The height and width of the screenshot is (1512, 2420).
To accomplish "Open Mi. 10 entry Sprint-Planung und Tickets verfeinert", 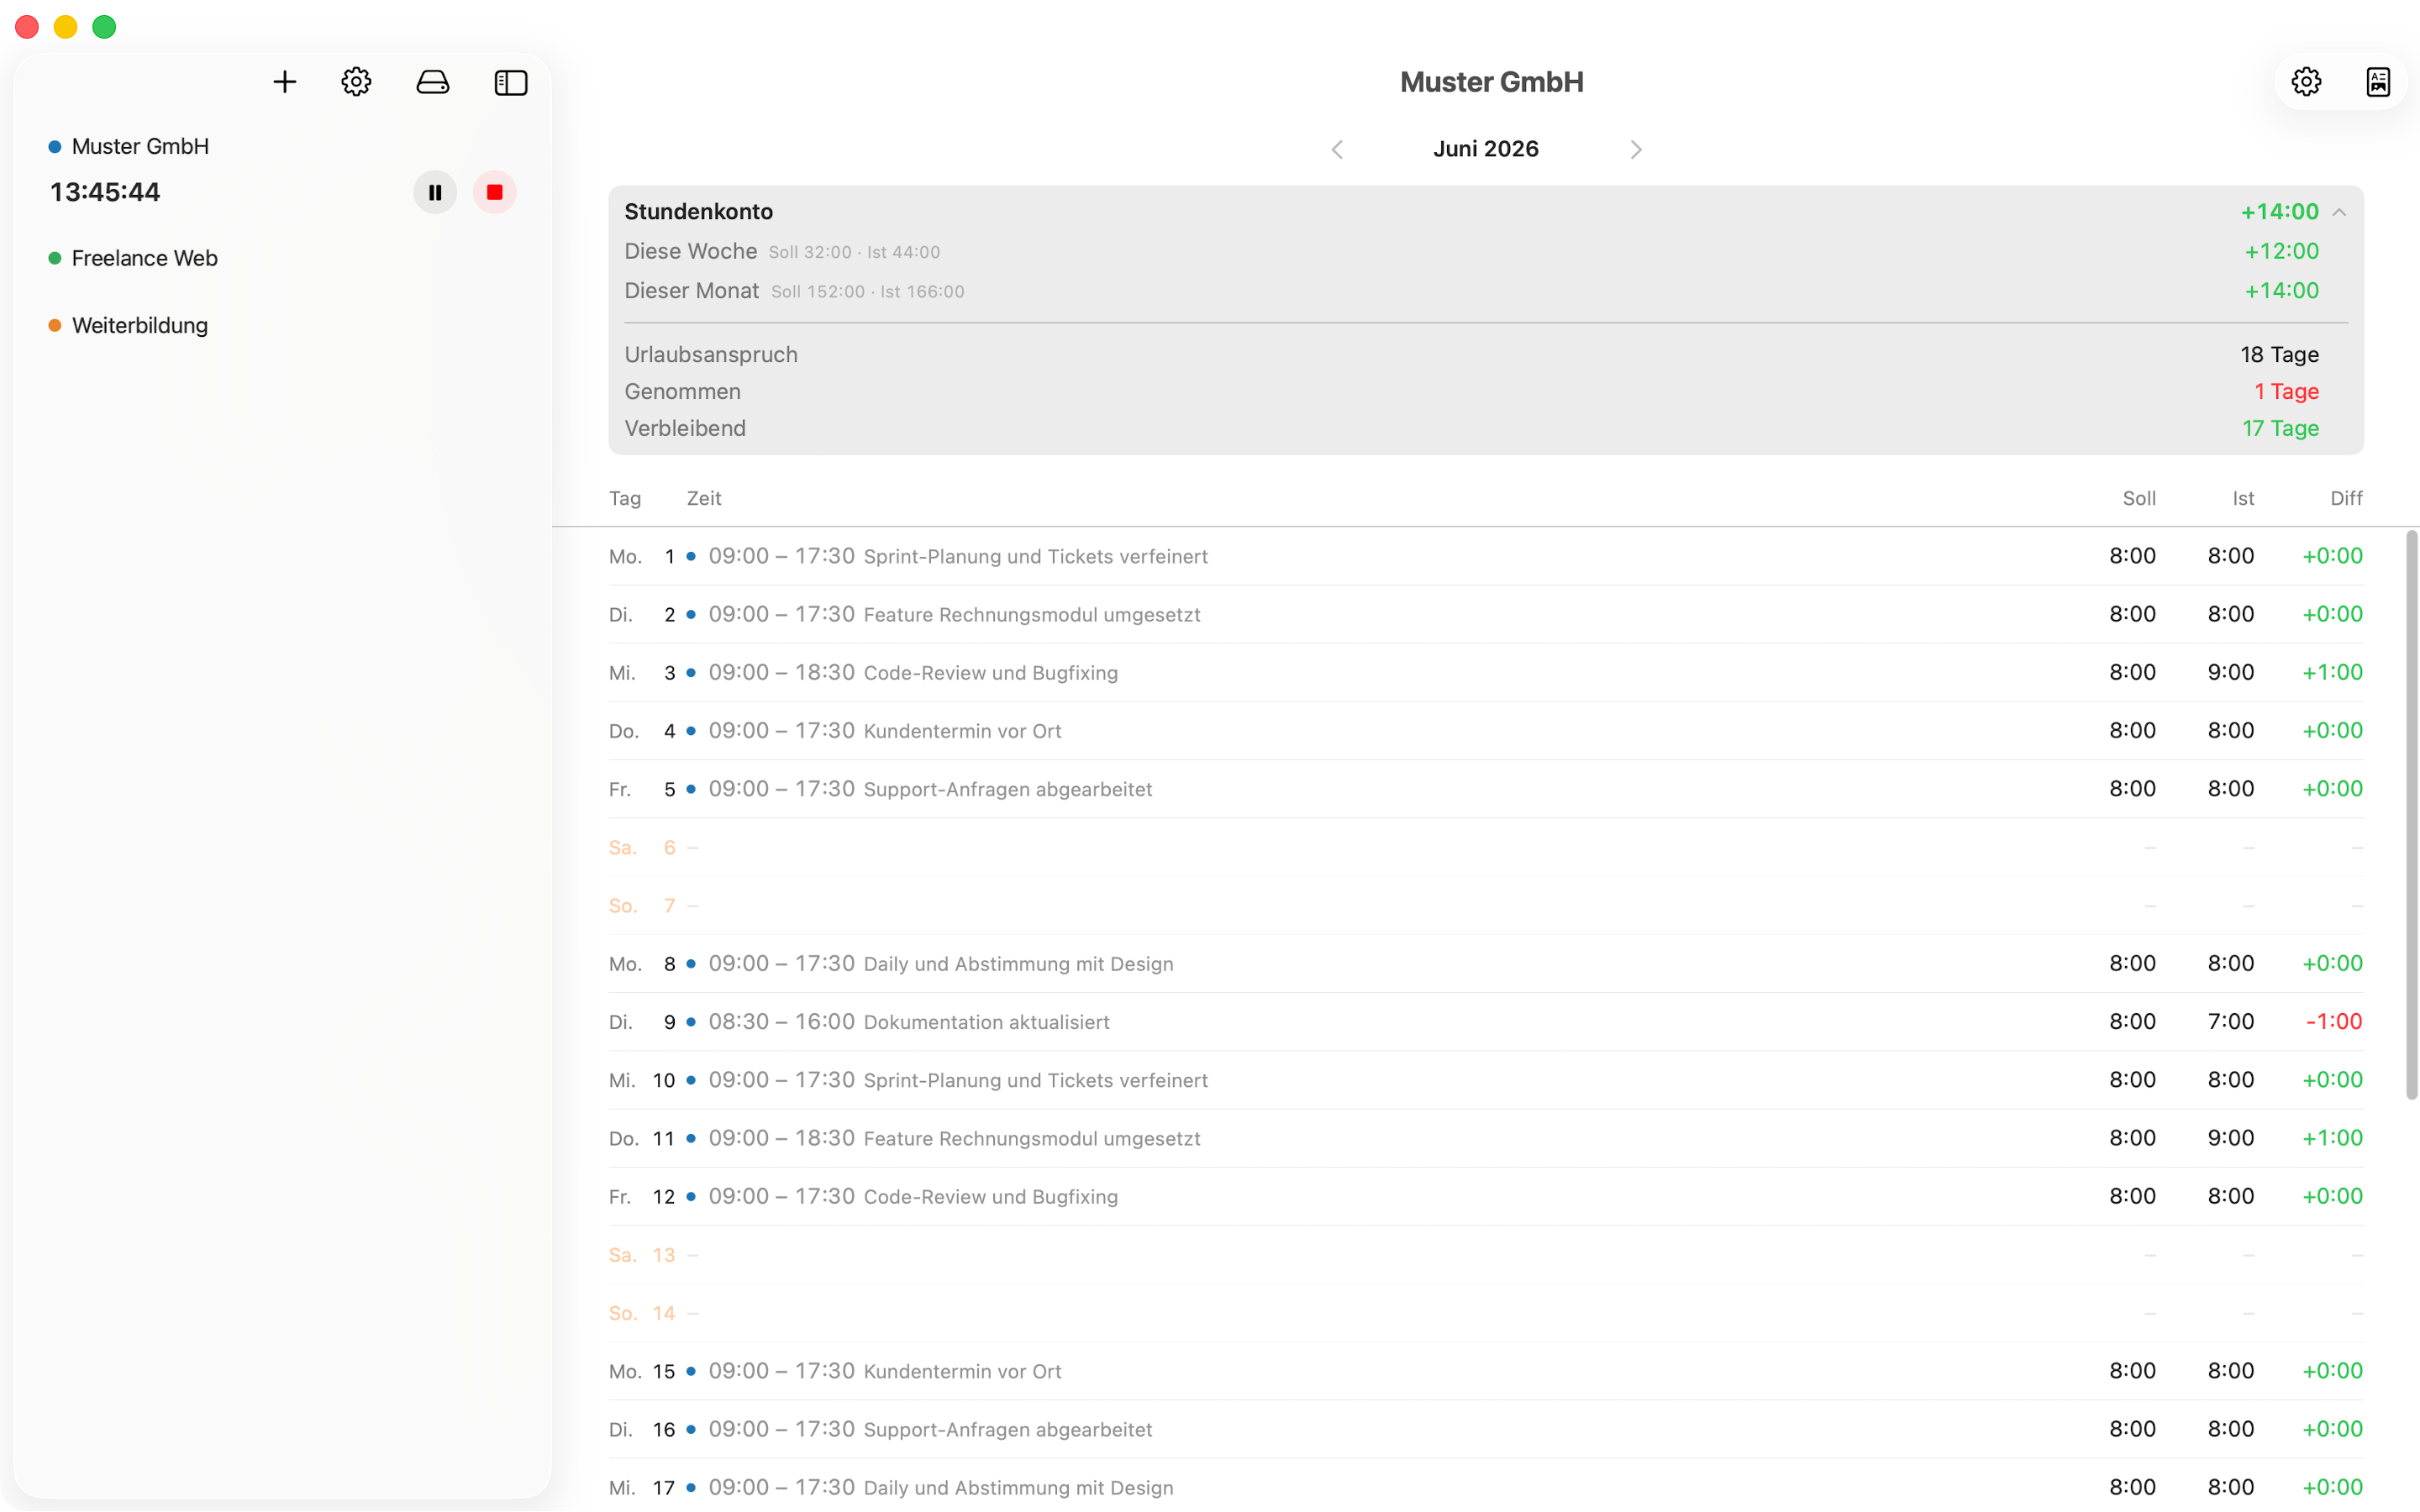I will (x=1485, y=1080).
